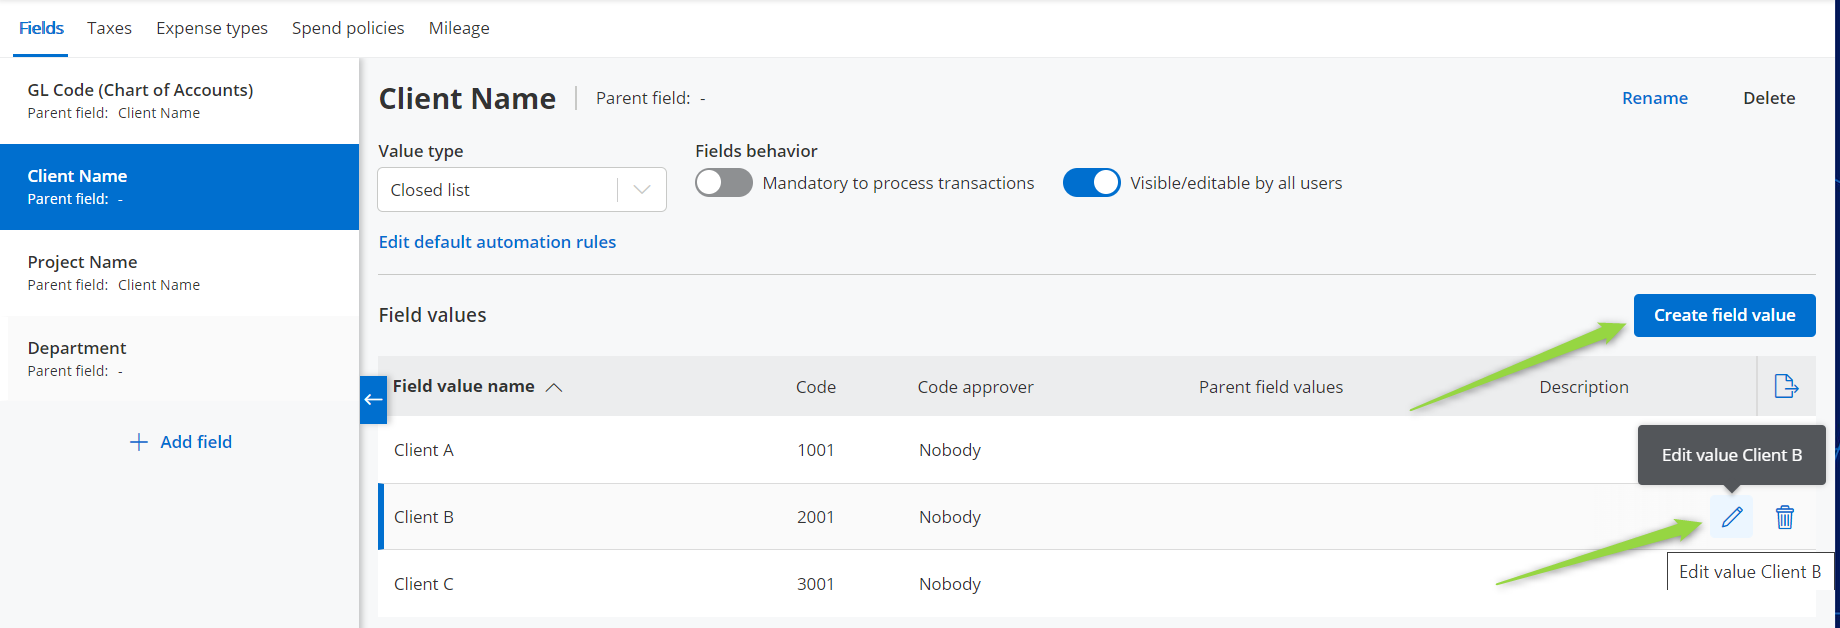Screen dimensions: 1840x628
Task: Click the trash delete icon for Client B
Action: coord(1785,517)
